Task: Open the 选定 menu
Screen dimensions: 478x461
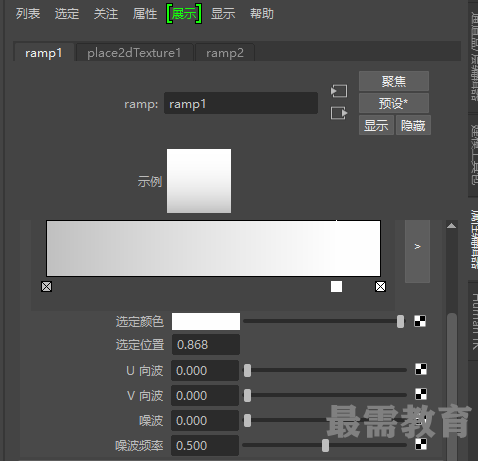Action: coord(67,14)
